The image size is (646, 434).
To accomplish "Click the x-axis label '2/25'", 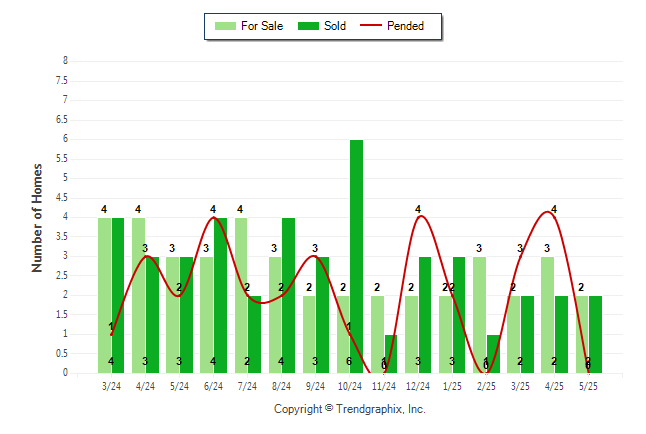I will [x=486, y=386].
